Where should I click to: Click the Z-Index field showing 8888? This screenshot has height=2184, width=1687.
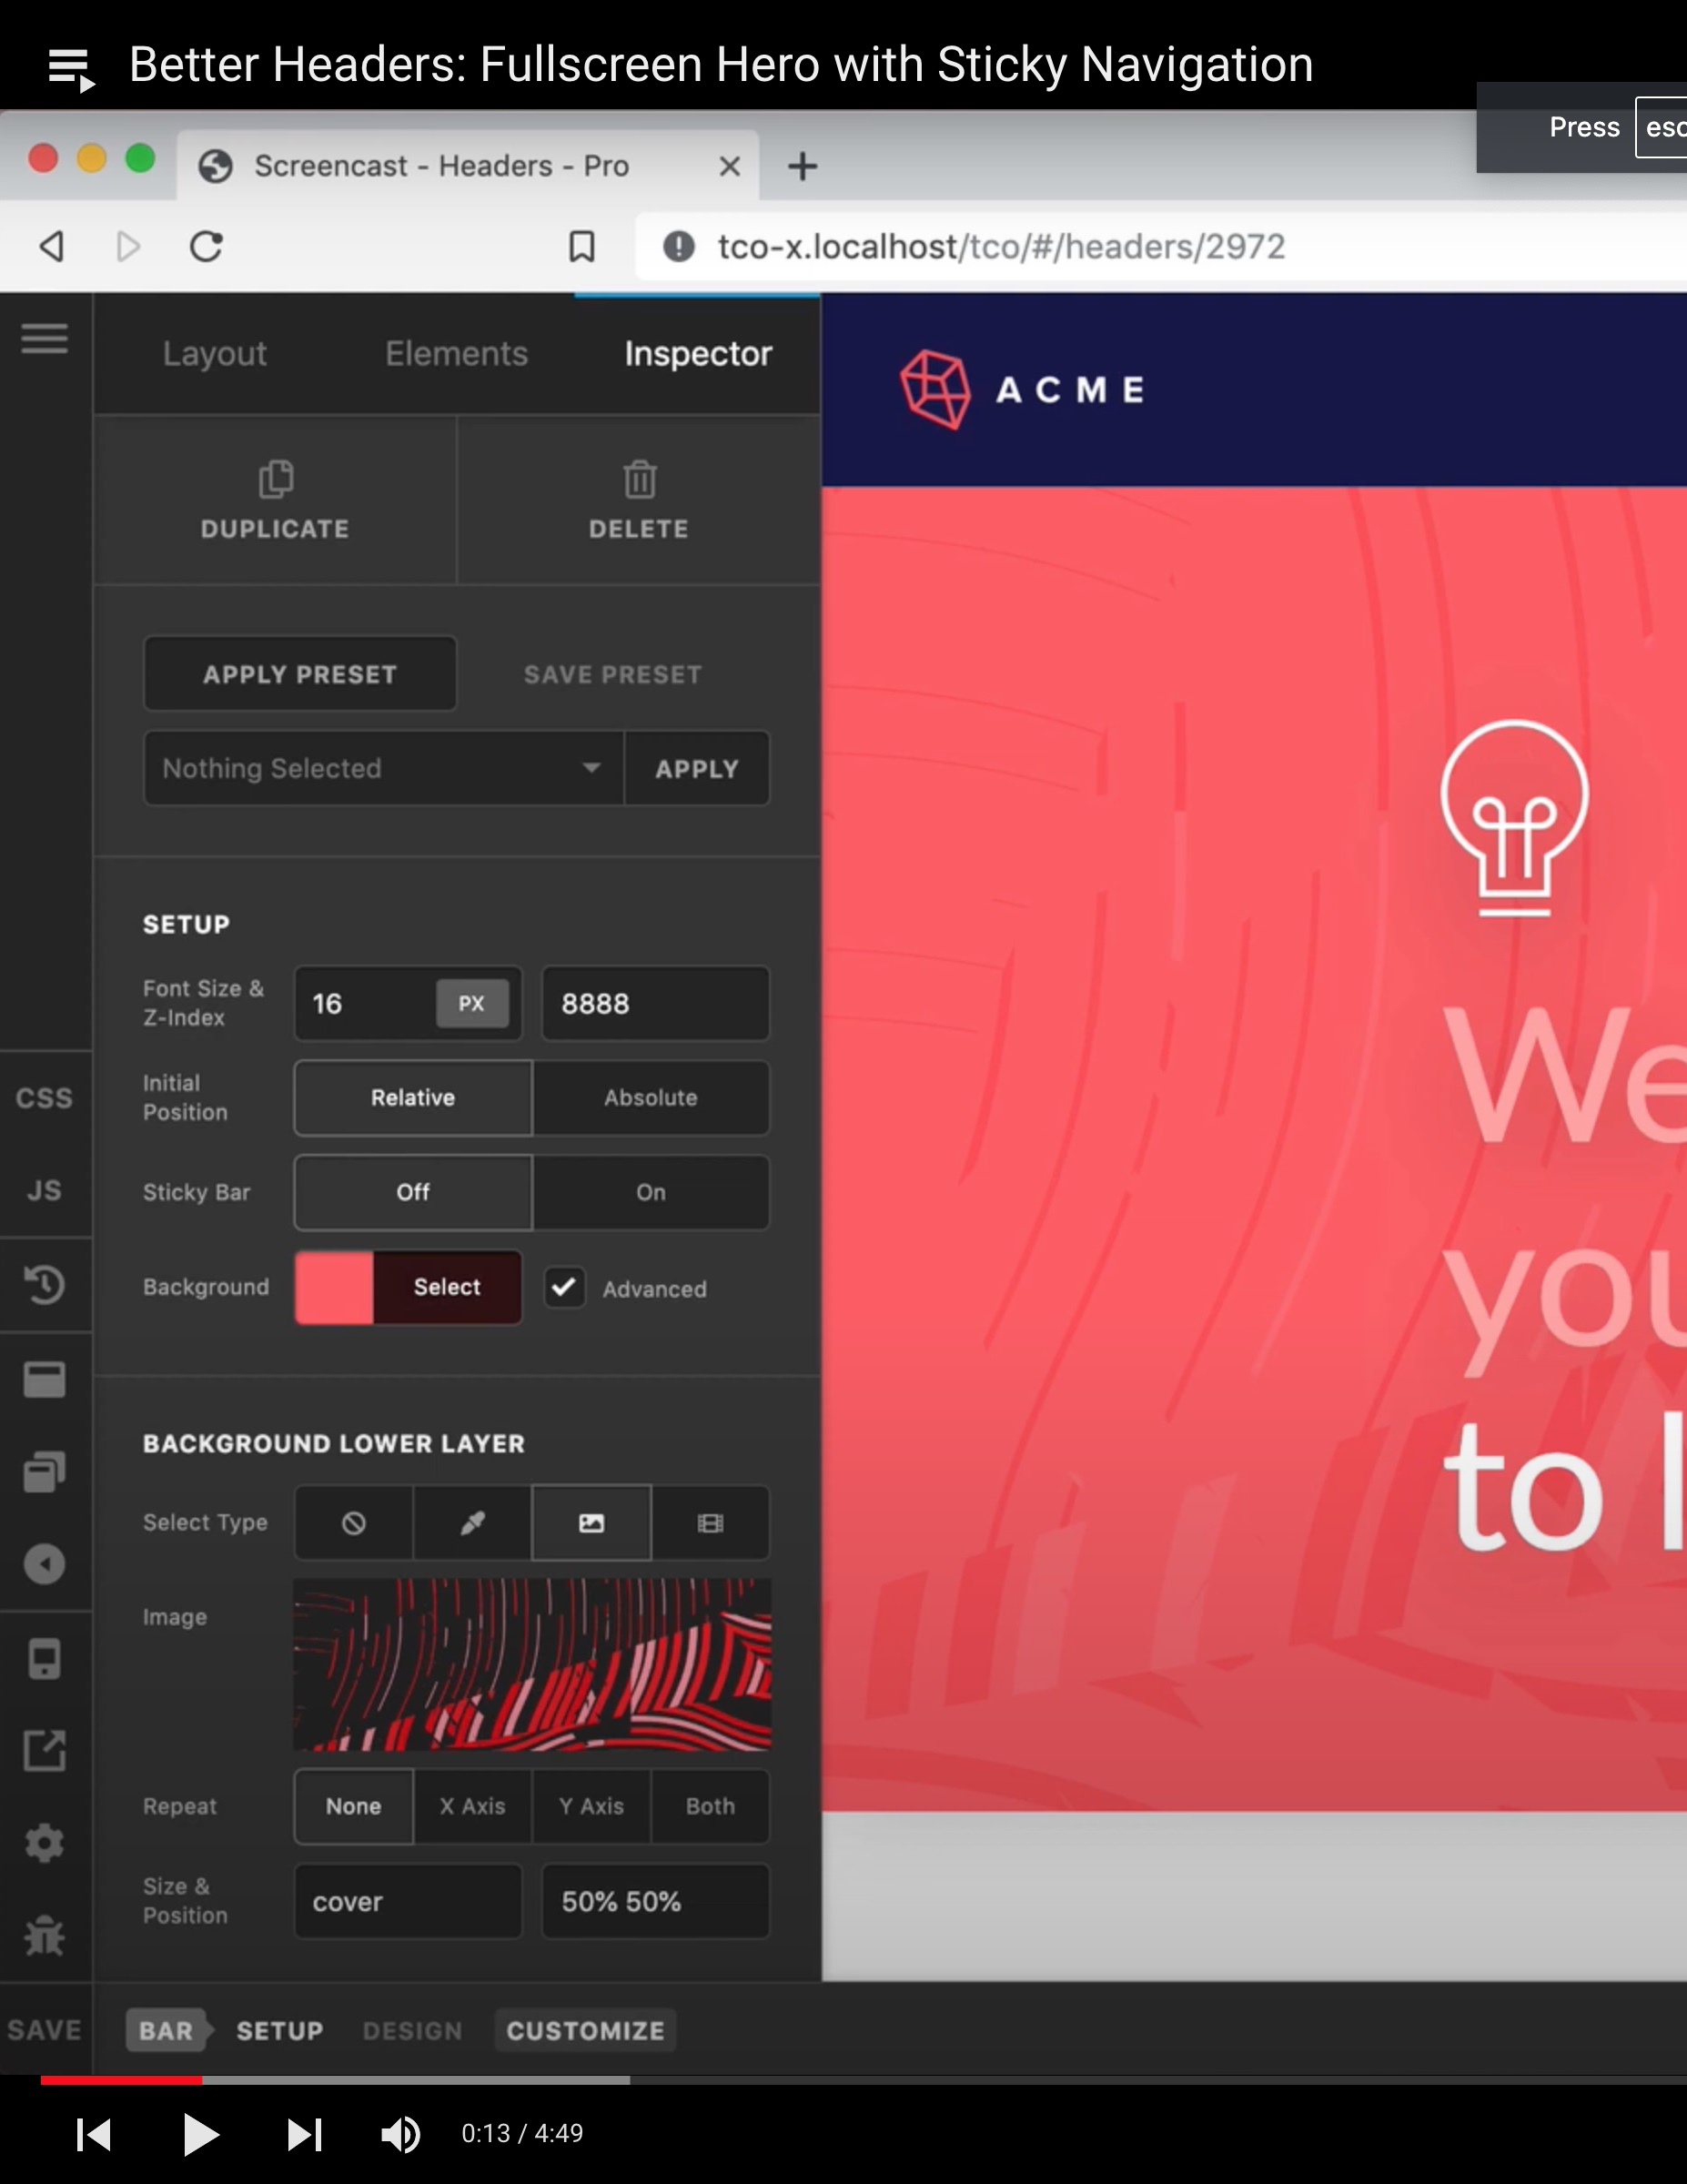[655, 1003]
